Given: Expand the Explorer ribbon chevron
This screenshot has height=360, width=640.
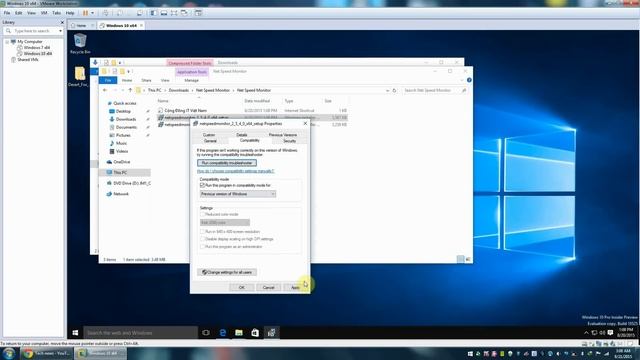Looking at the screenshot, I should click(x=462, y=80).
